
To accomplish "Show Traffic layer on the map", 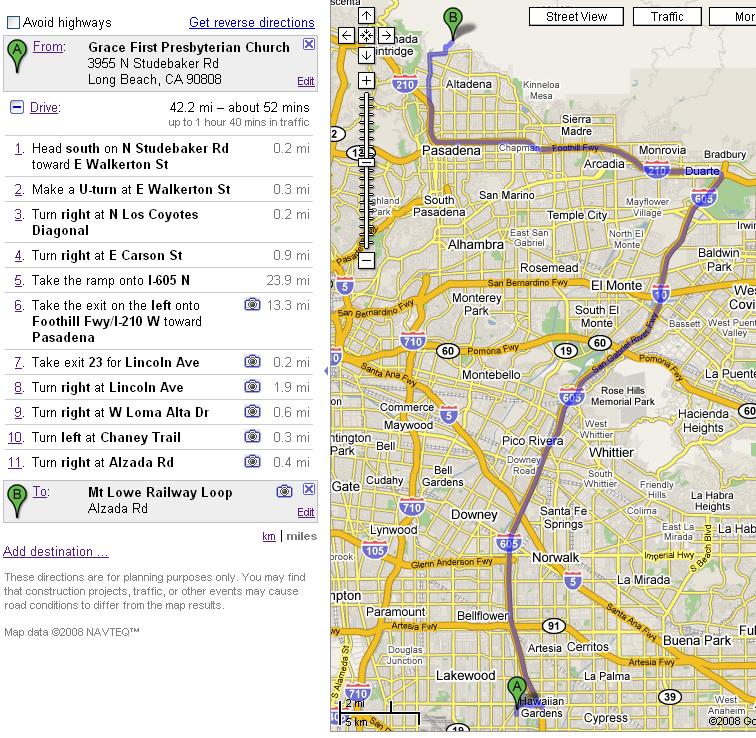I will point(667,17).
